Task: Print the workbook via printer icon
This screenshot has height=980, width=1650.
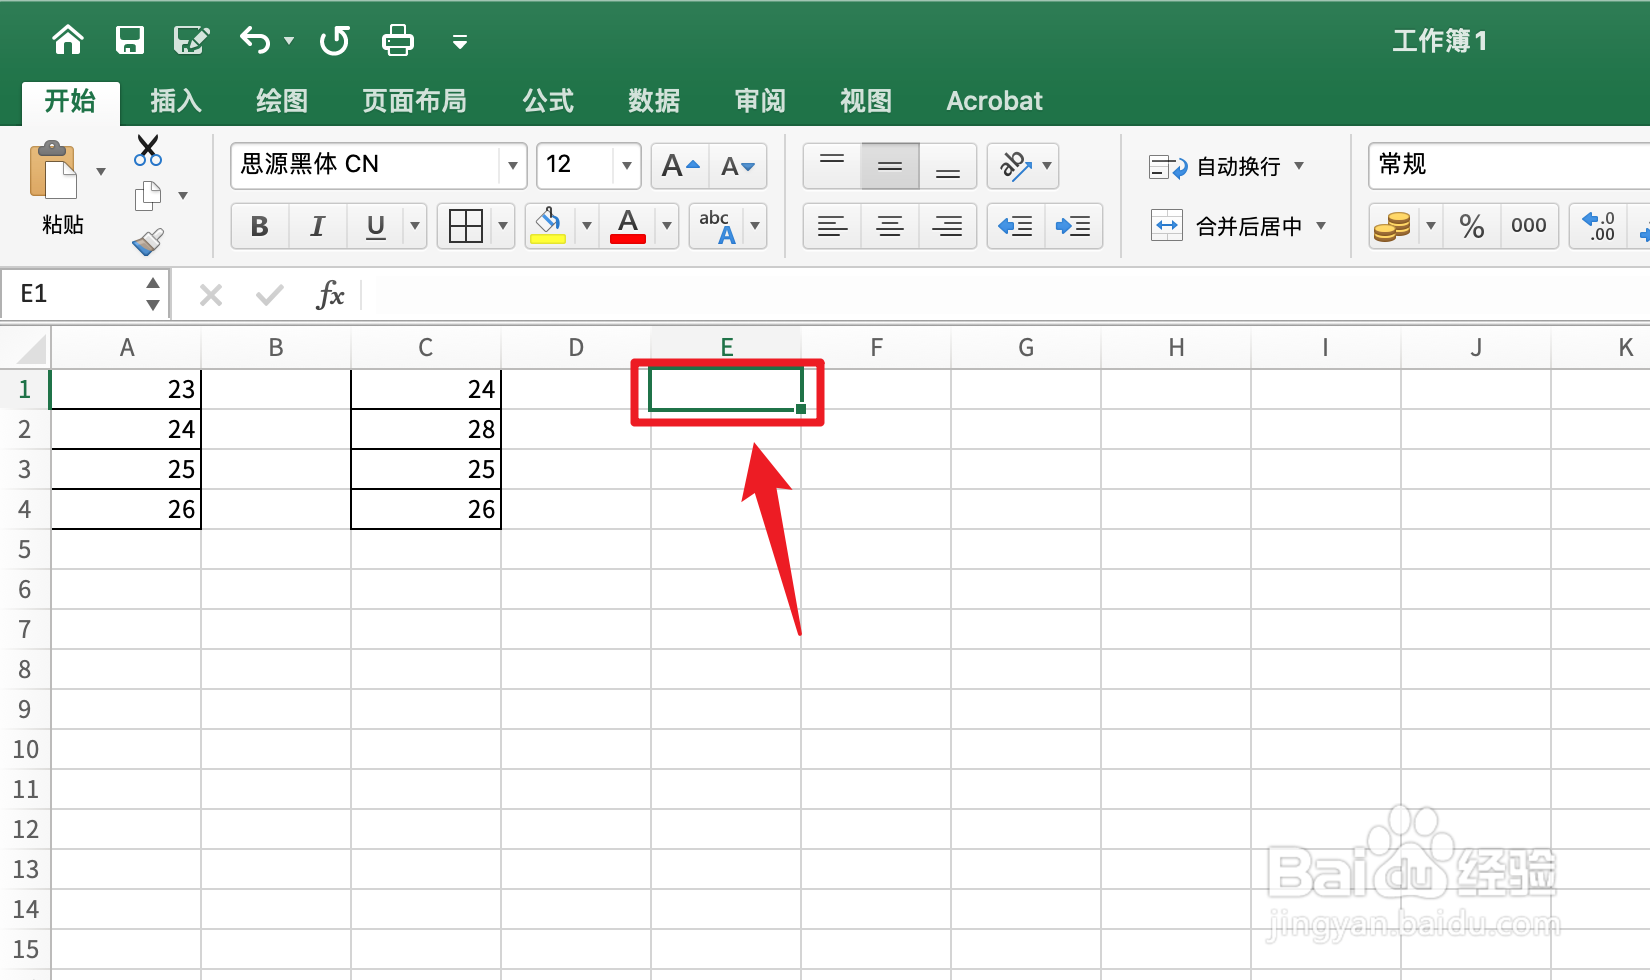Action: point(398,40)
